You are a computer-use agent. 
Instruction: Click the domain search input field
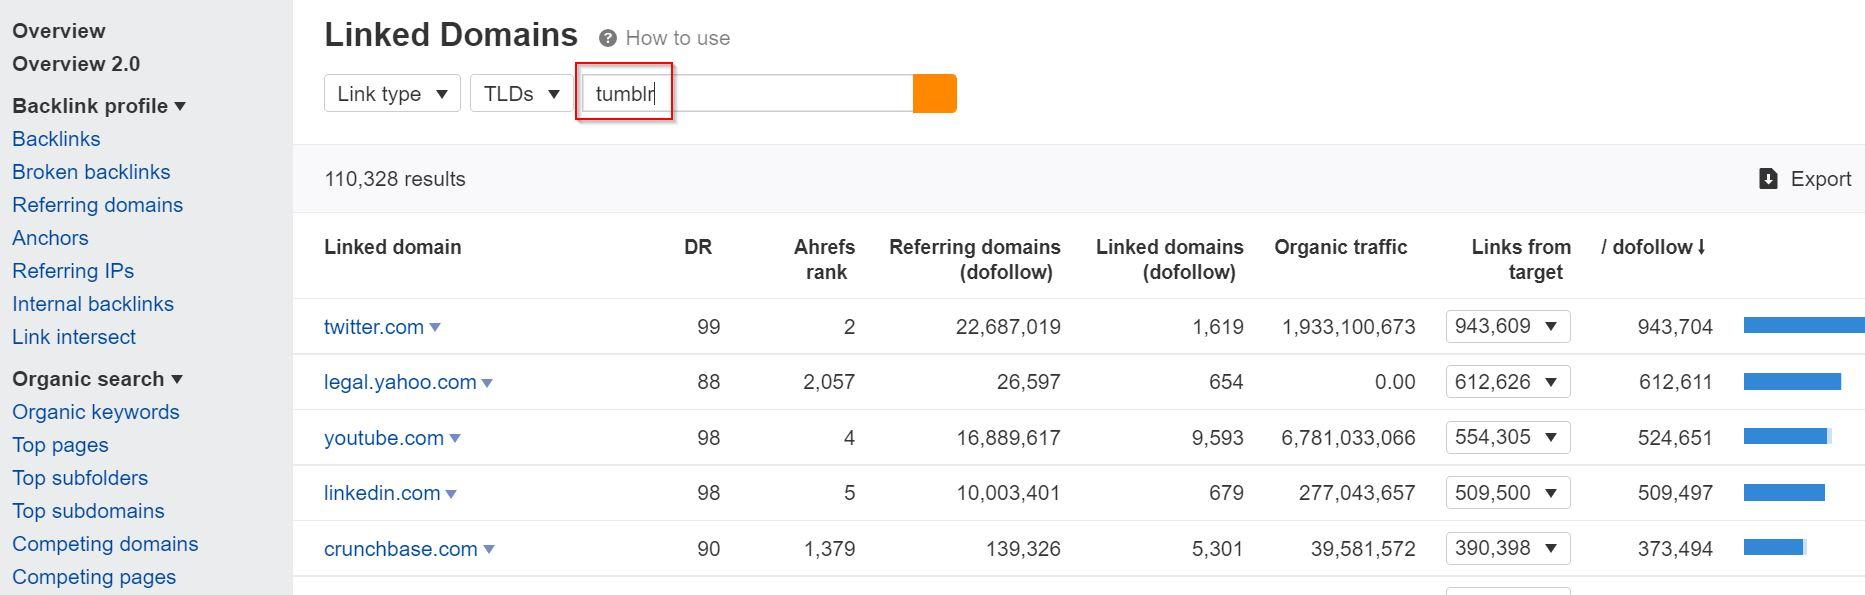[x=748, y=93]
